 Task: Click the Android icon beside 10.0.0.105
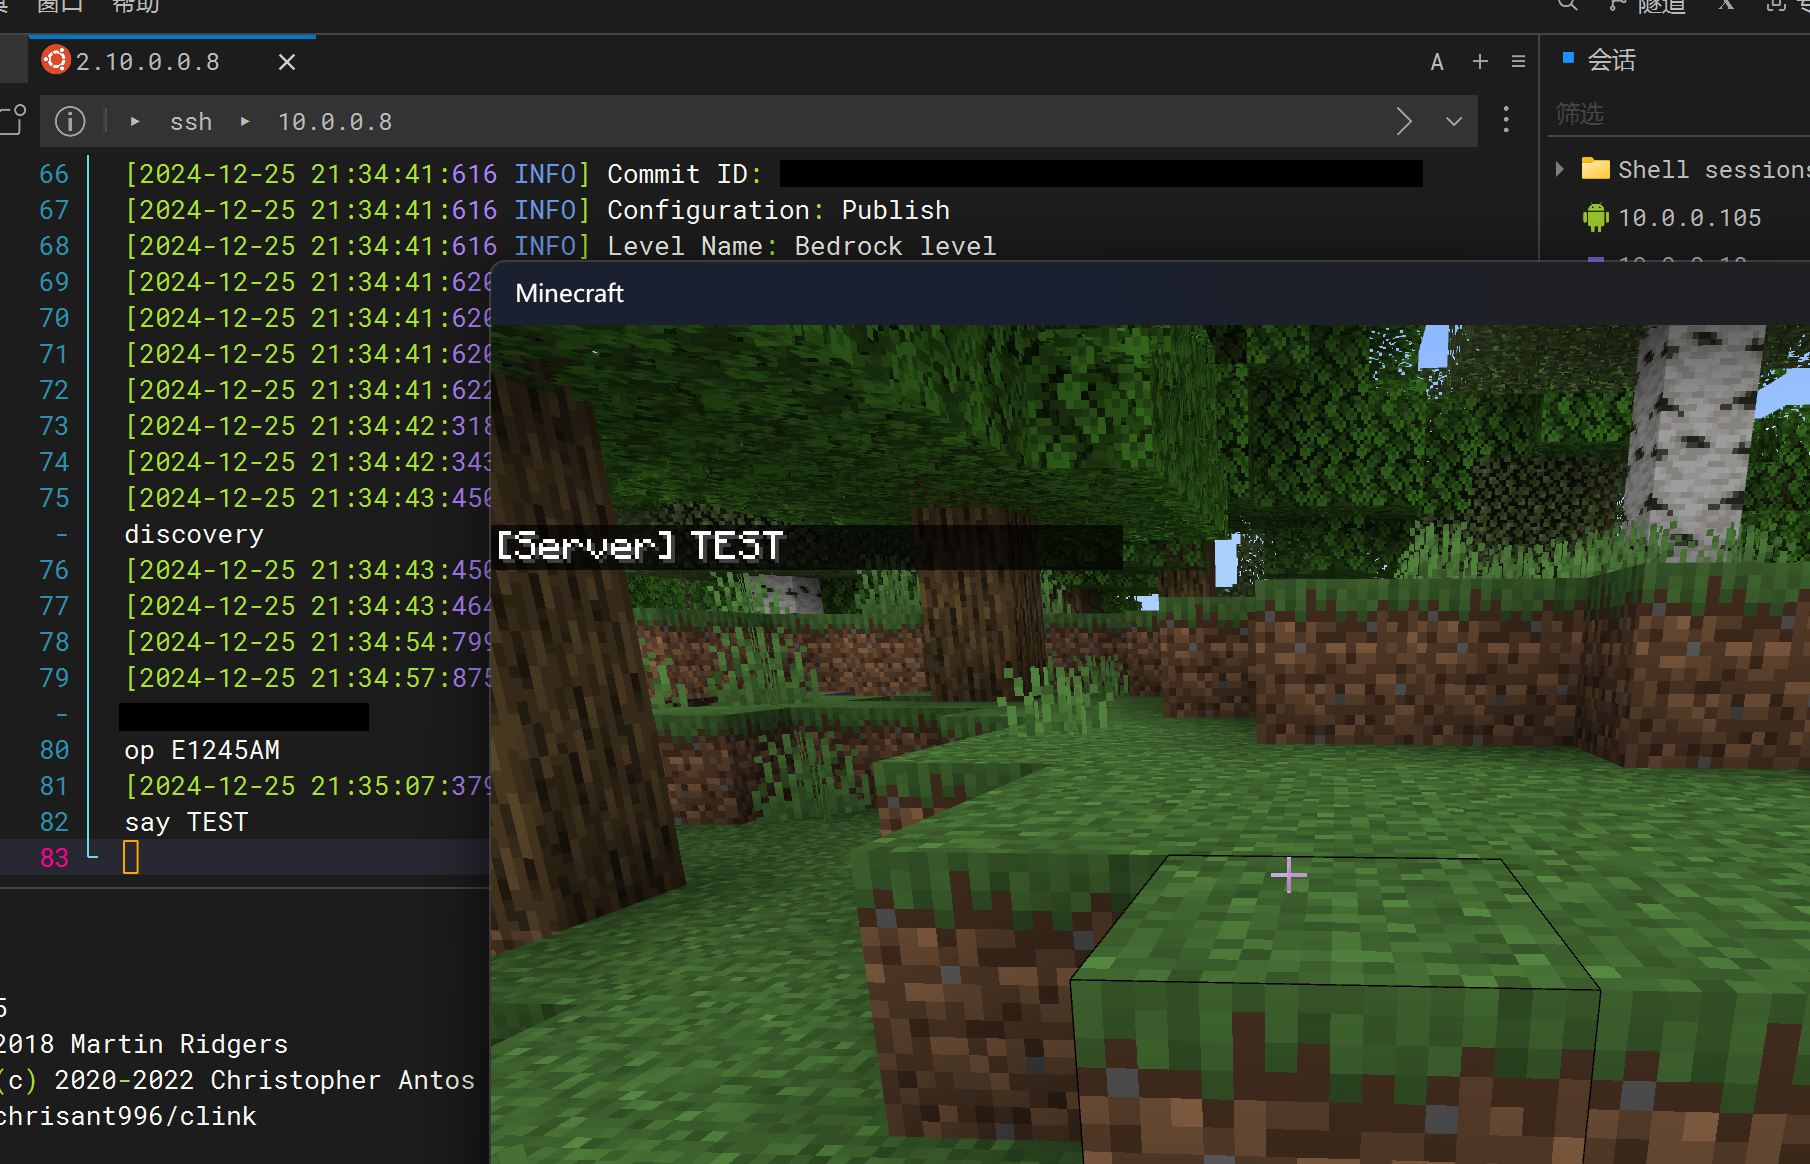1596,217
